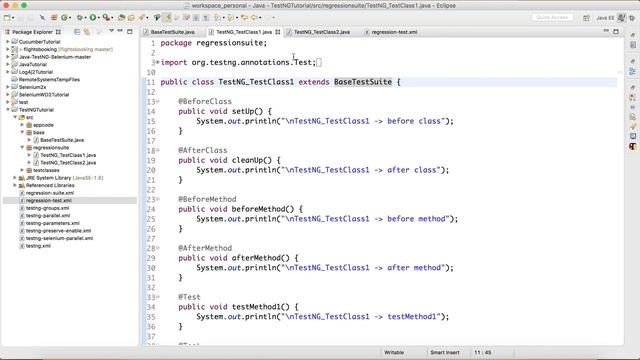This screenshot has height=360, width=640.
Task: Open the Run configurations dropdown arrow
Action: pos(99,18)
